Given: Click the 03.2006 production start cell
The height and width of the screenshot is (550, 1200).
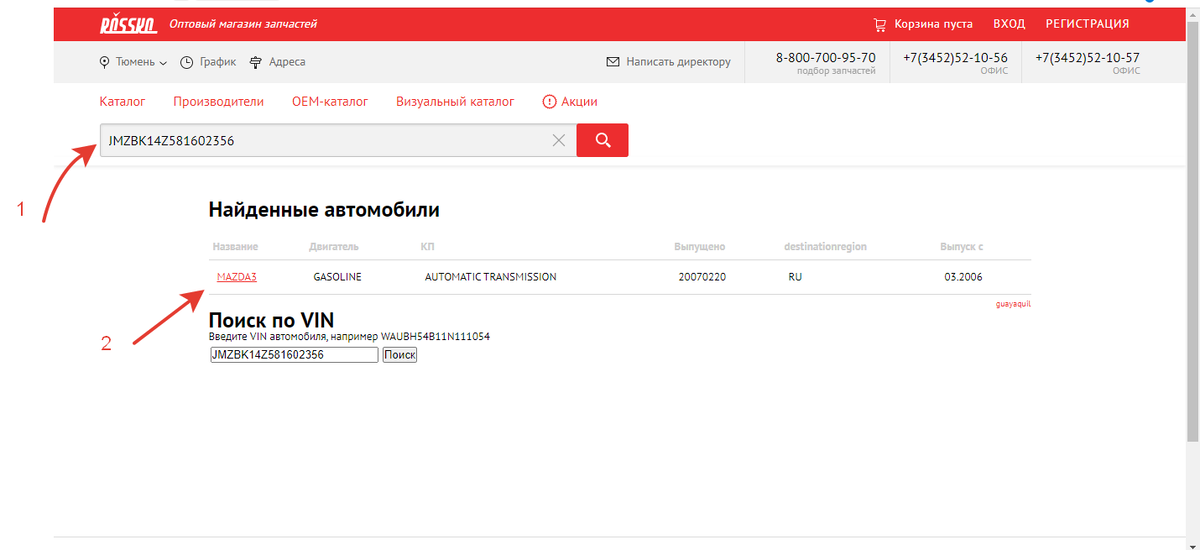Looking at the screenshot, I should click(965, 277).
